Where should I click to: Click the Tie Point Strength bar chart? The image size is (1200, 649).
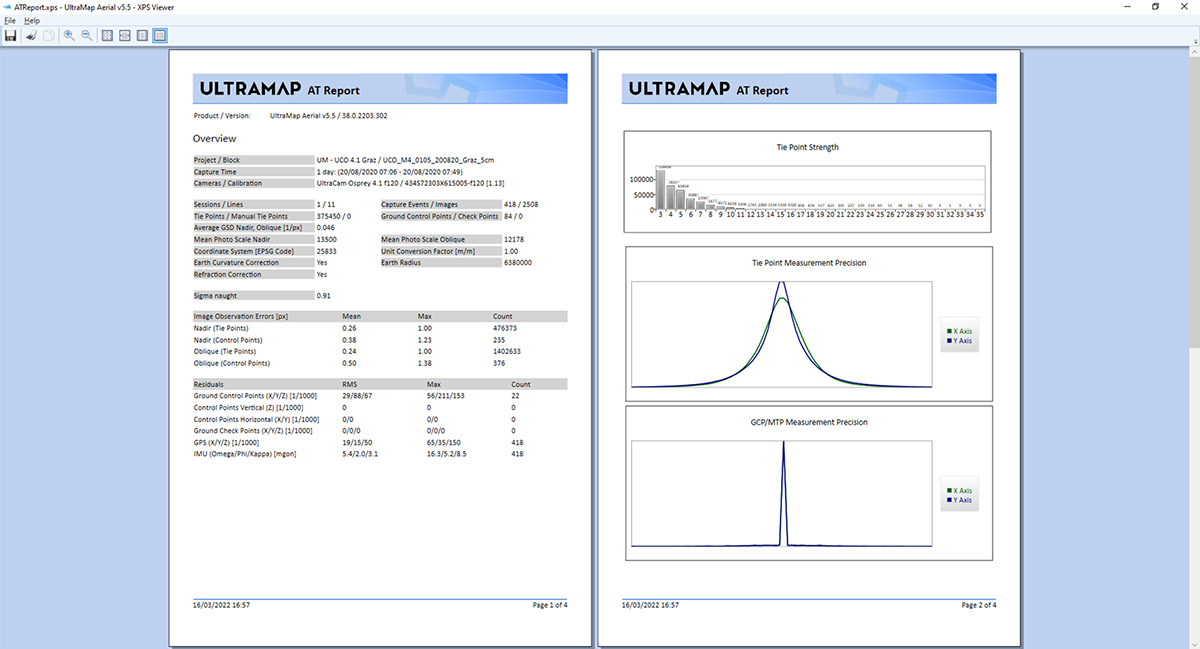[807, 182]
